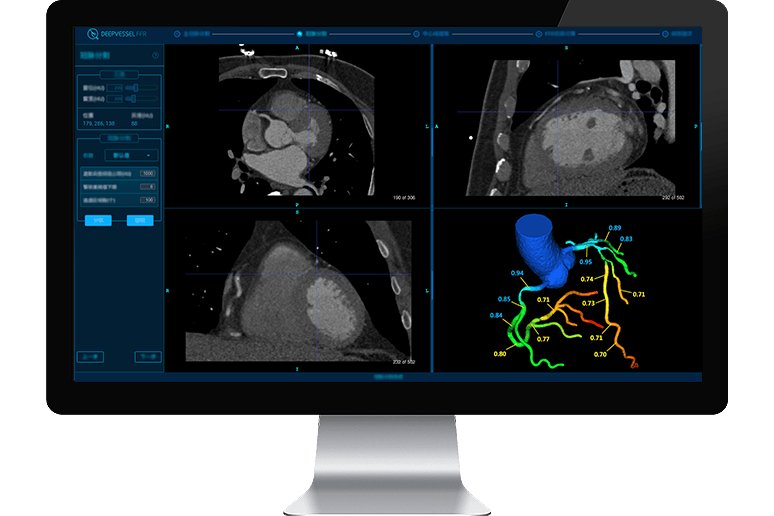Open the help icon in panel header
This screenshot has height=516, width=774.
tap(155, 55)
